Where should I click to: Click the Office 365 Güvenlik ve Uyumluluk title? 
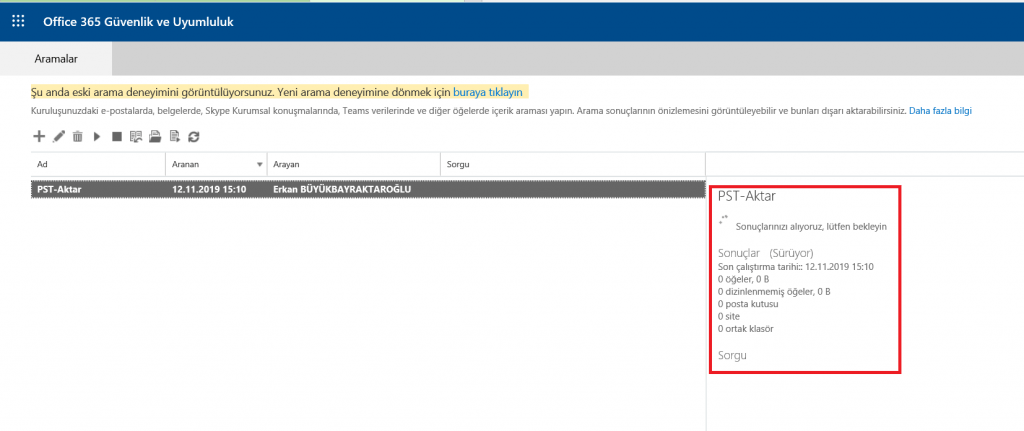tap(138, 21)
